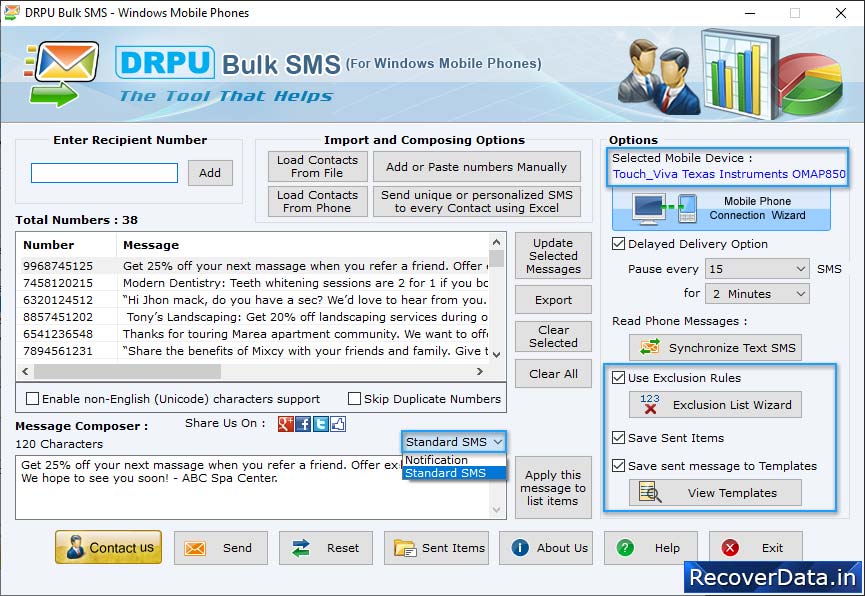Click the Clear All button
The image size is (865, 596).
[553, 374]
